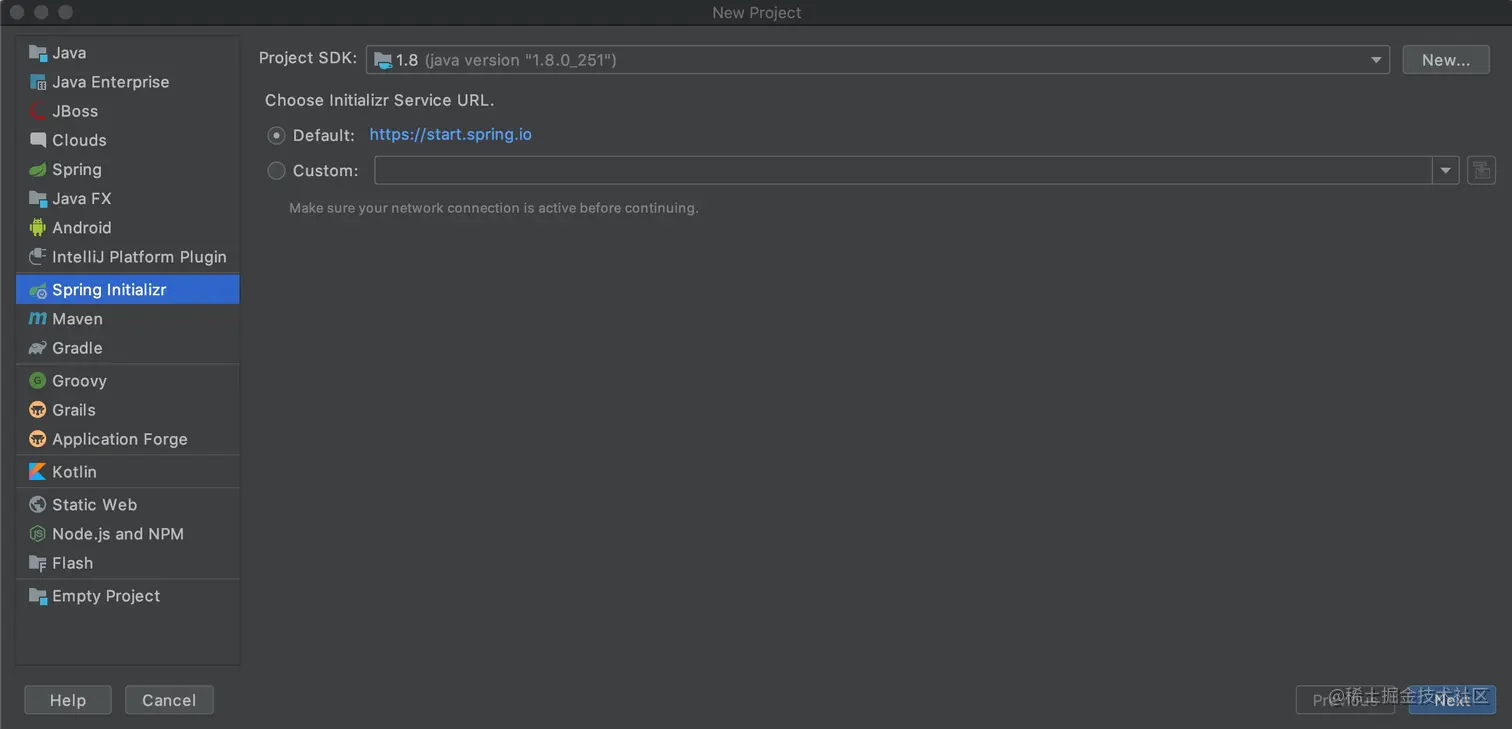Select the Groovy list entry
This screenshot has width=1512, height=729.
point(128,380)
